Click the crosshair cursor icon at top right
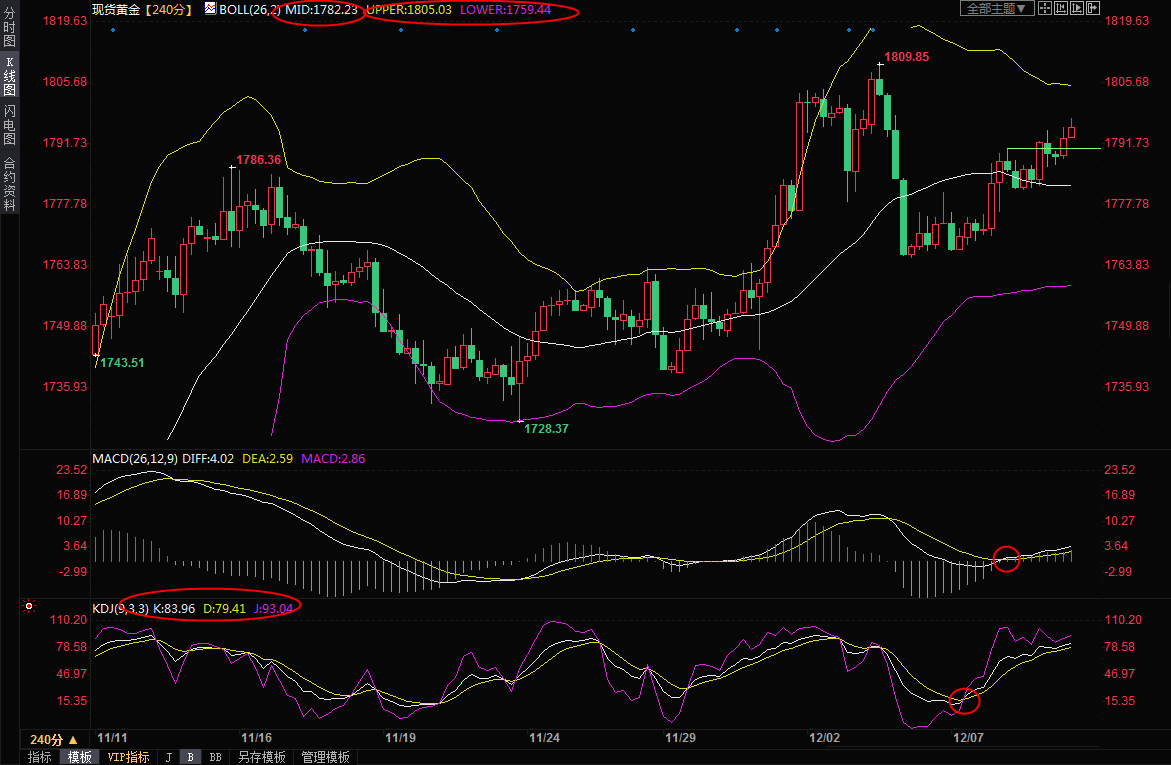Screen dimensions: 1171x765 pyautogui.click(x=1045, y=8)
